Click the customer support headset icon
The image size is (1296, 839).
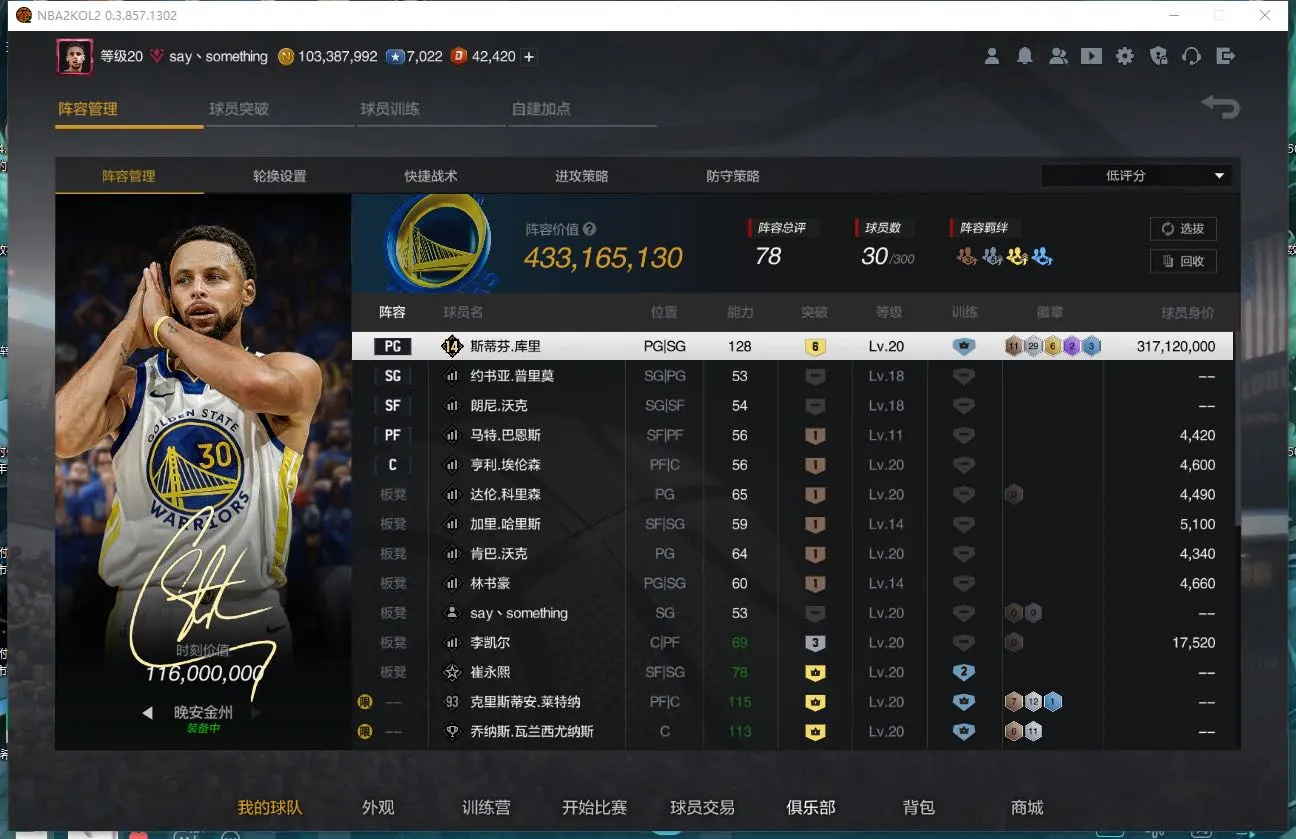tap(1191, 56)
